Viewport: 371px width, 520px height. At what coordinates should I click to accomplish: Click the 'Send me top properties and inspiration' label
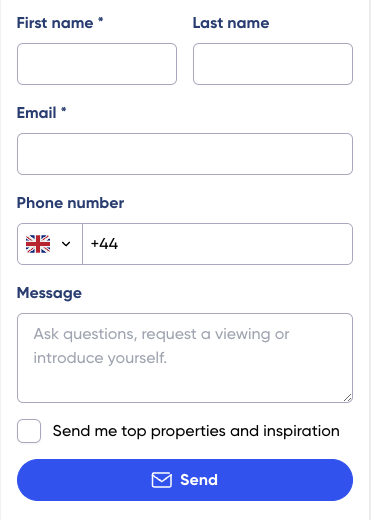click(196, 431)
